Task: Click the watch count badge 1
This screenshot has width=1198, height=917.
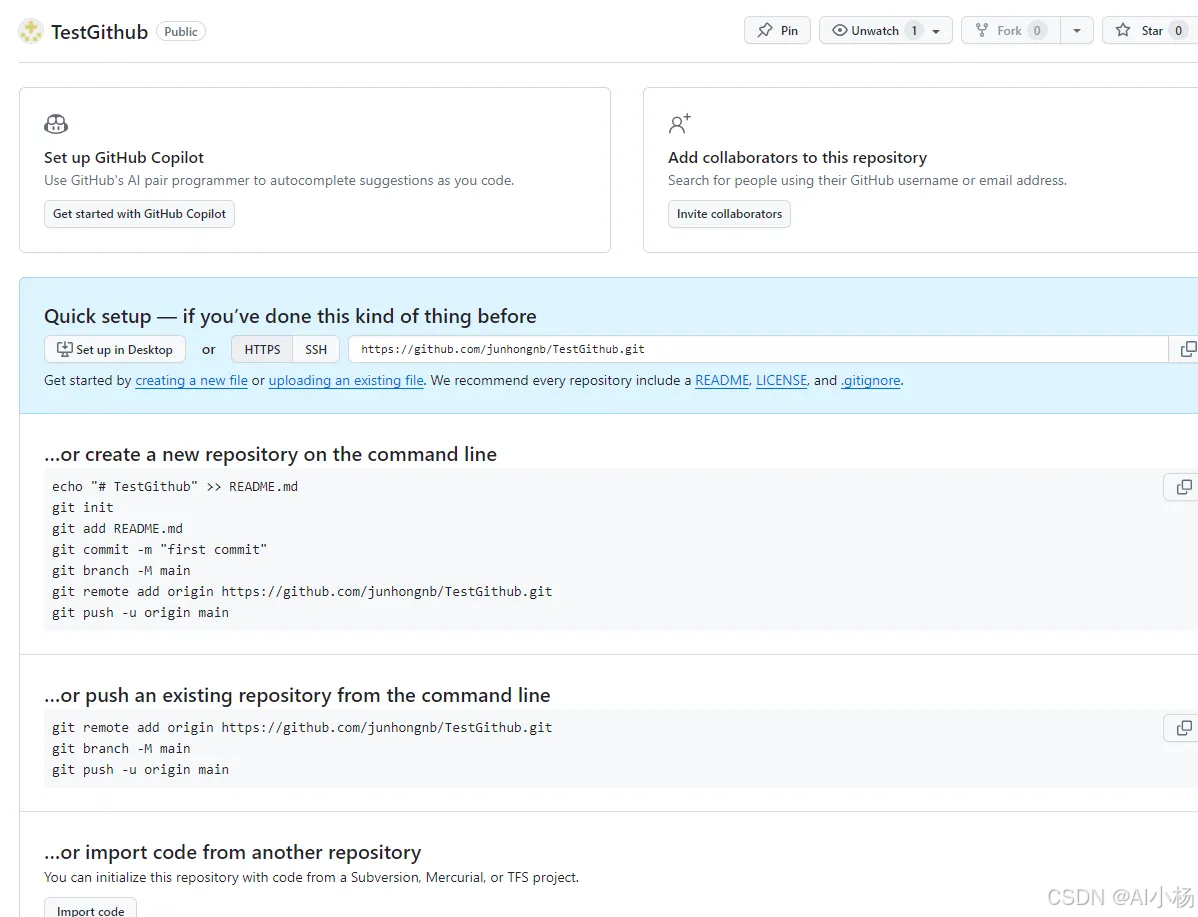Action: 914,31
